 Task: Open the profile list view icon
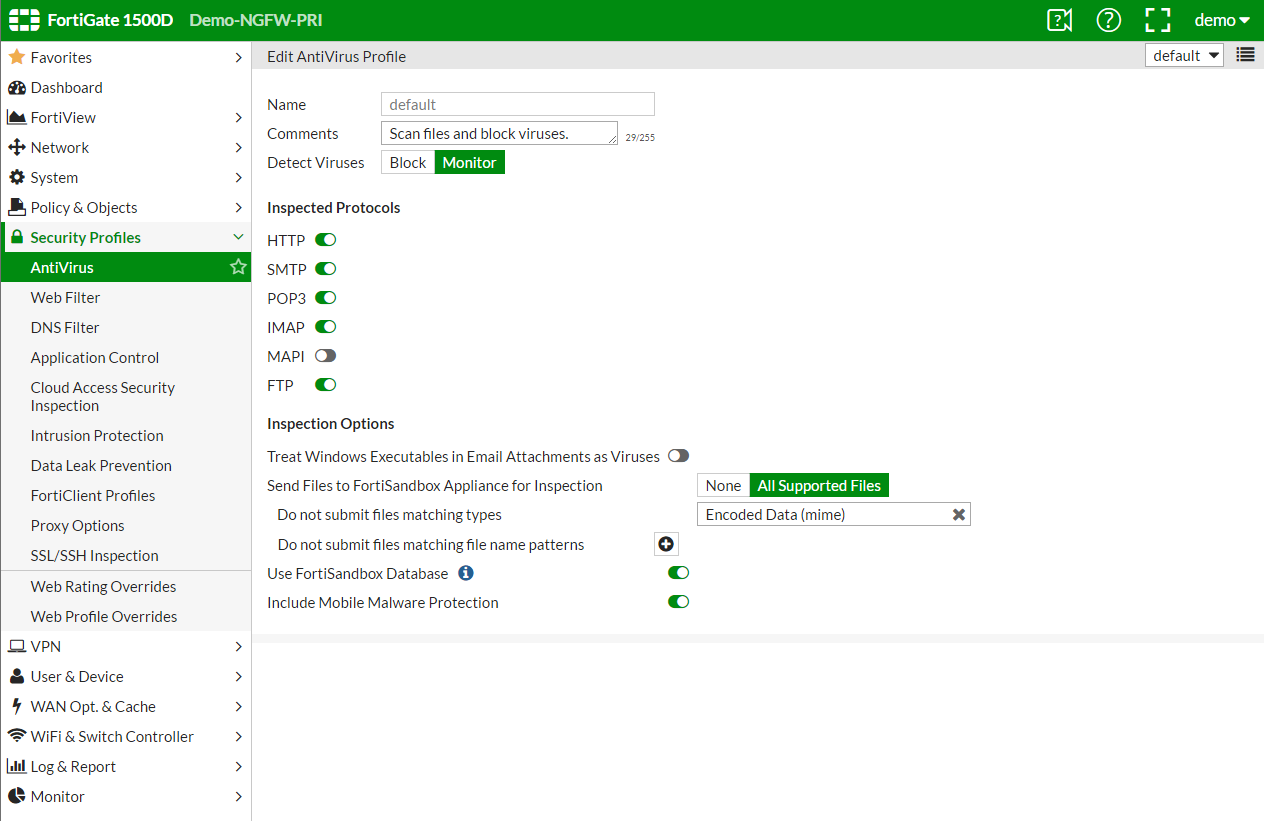(x=1245, y=55)
